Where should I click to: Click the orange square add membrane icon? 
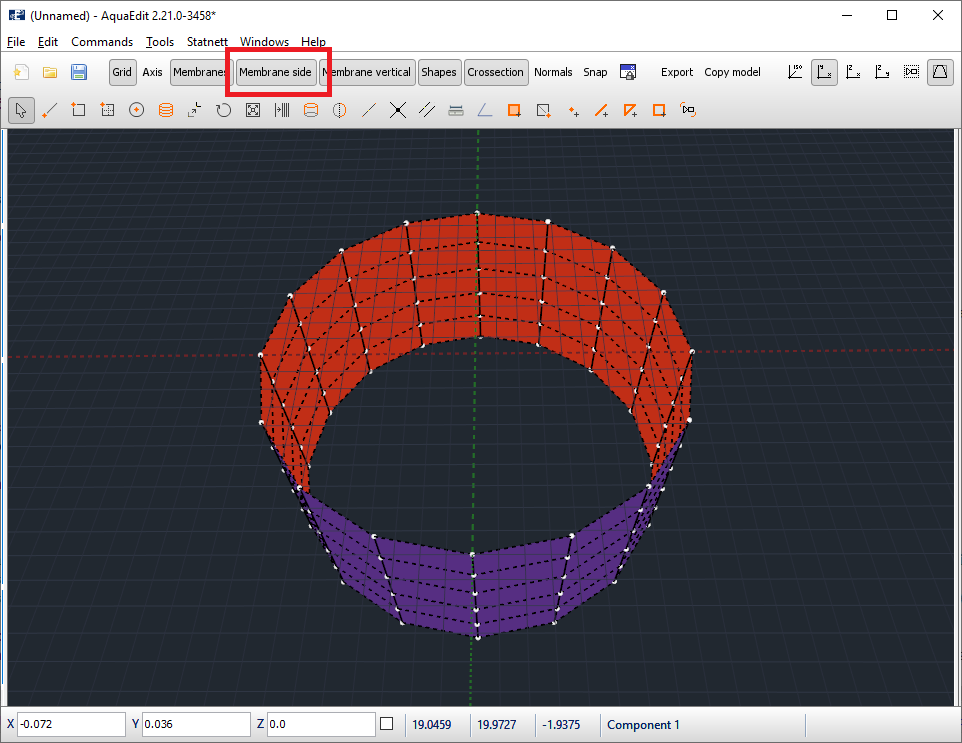(x=514, y=110)
